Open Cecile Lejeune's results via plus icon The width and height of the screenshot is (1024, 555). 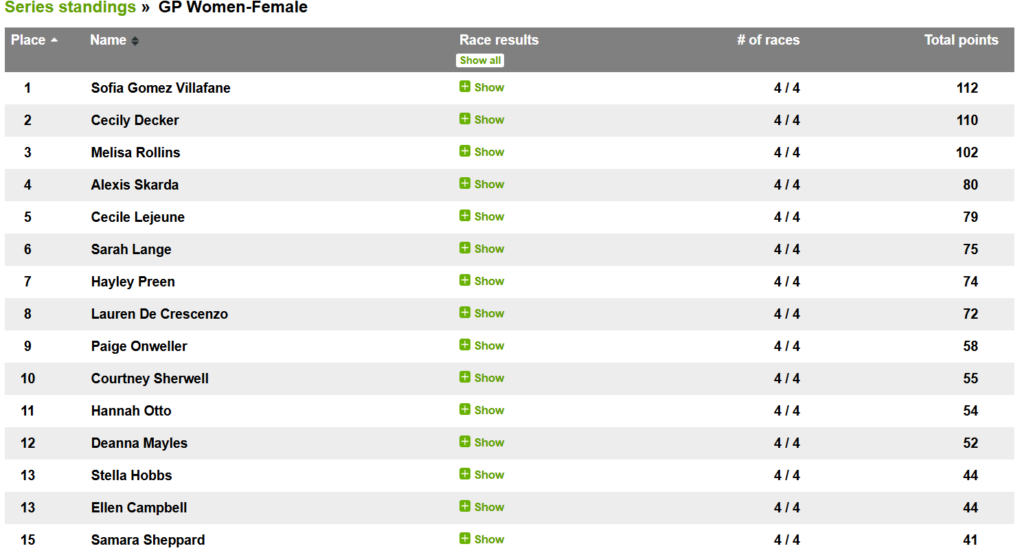tap(465, 216)
